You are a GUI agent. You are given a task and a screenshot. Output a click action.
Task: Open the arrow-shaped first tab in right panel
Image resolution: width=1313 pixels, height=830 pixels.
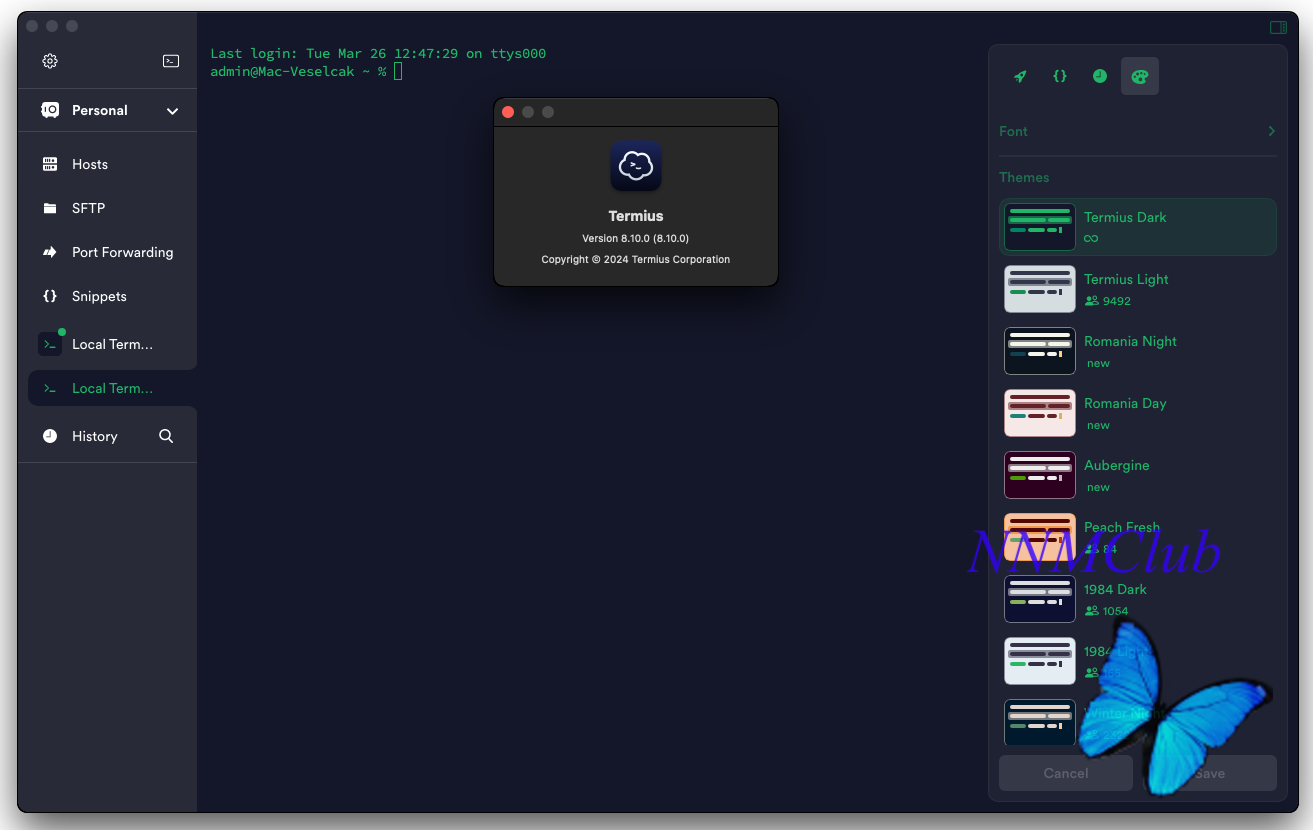(x=1020, y=76)
